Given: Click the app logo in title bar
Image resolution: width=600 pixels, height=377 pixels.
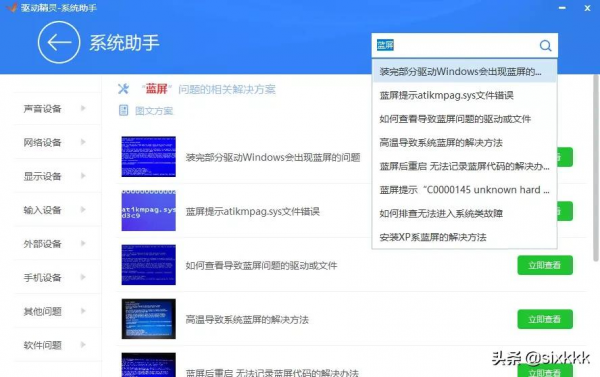Looking at the screenshot, I should [x=11, y=7].
